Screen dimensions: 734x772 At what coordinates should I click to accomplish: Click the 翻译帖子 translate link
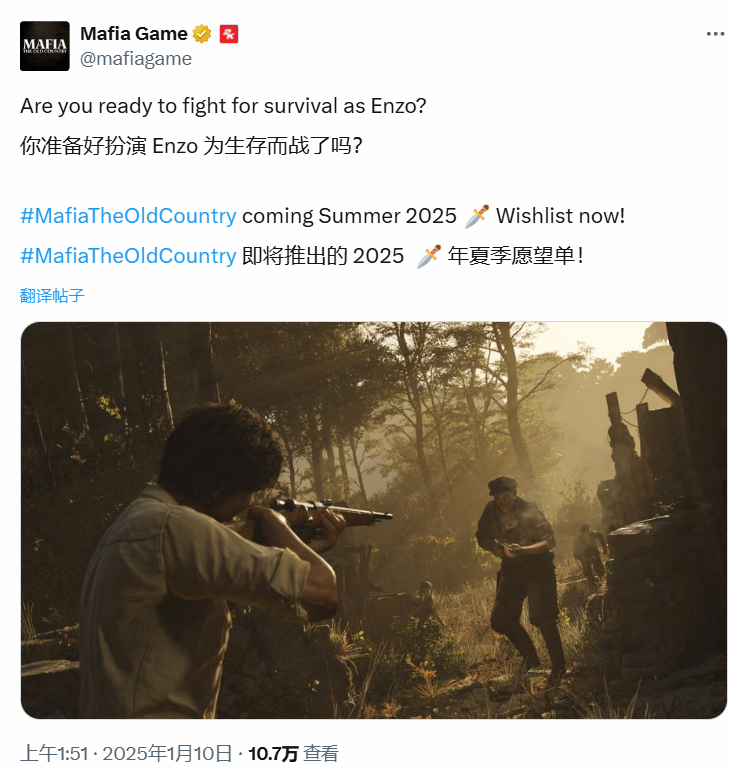52,295
